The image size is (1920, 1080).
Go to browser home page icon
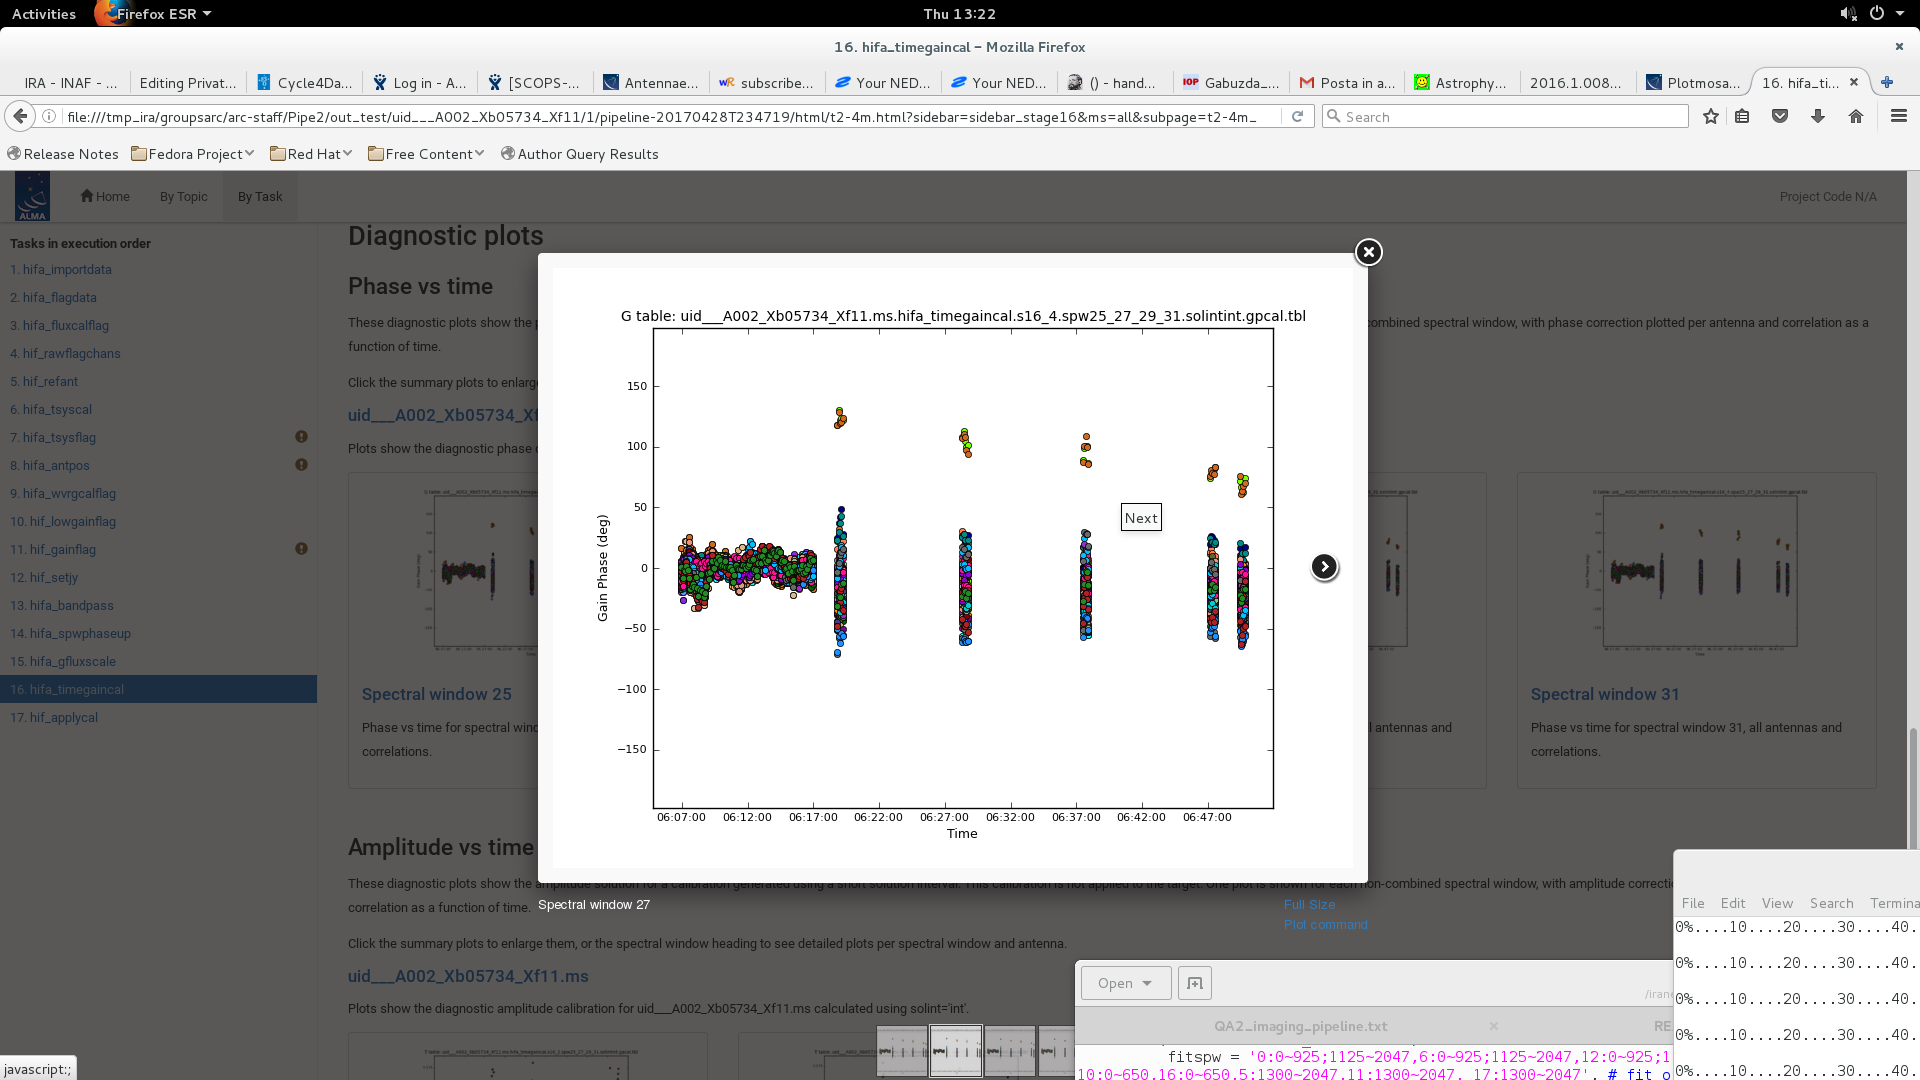click(1856, 116)
